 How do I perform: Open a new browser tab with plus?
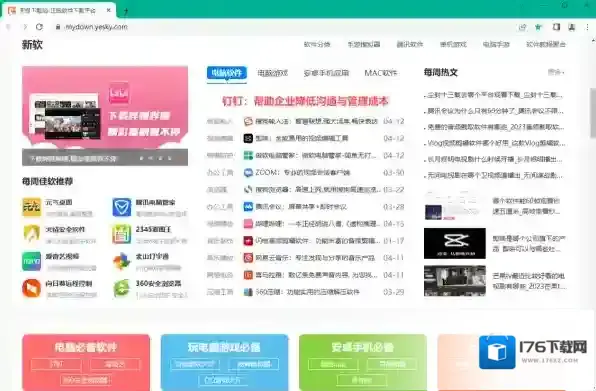[126, 11]
